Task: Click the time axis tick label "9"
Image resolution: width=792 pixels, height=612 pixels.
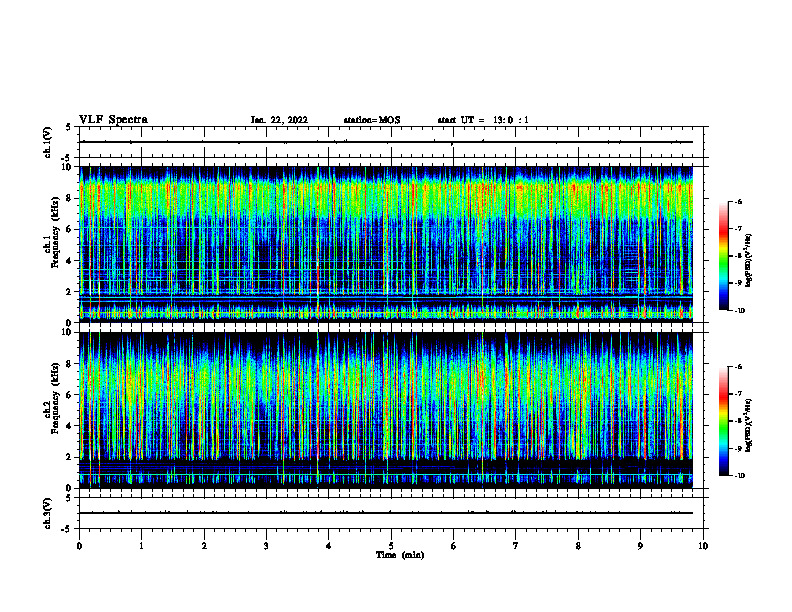Action: 640,546
